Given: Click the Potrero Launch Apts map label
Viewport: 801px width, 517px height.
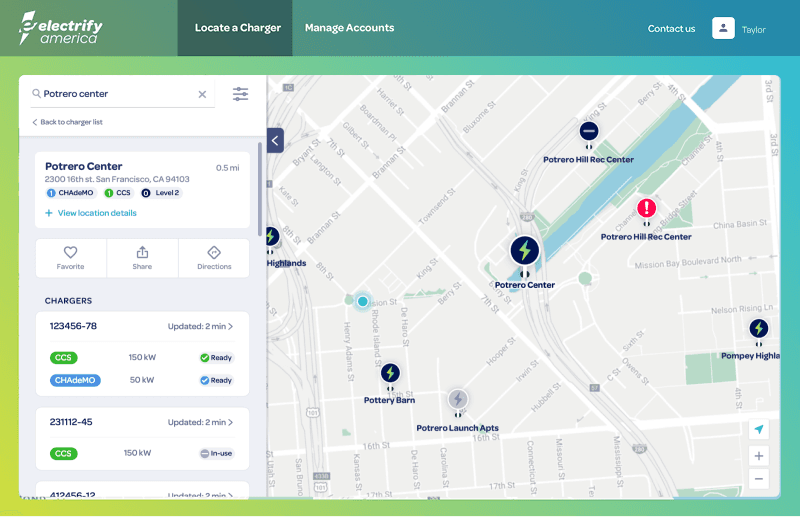Looking at the screenshot, I should click(457, 428).
